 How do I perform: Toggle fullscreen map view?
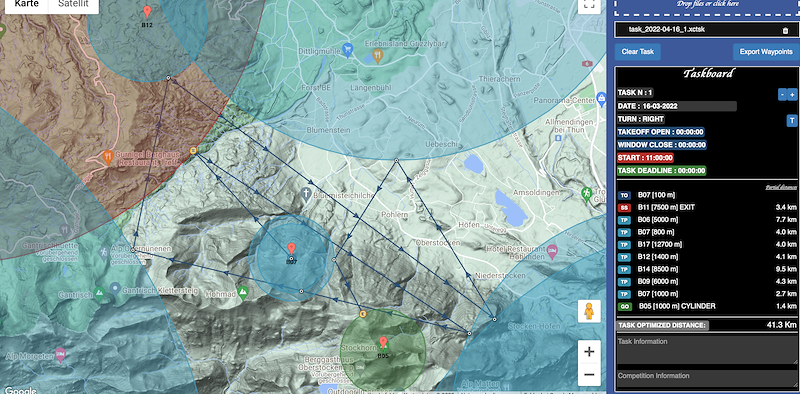(589, 5)
